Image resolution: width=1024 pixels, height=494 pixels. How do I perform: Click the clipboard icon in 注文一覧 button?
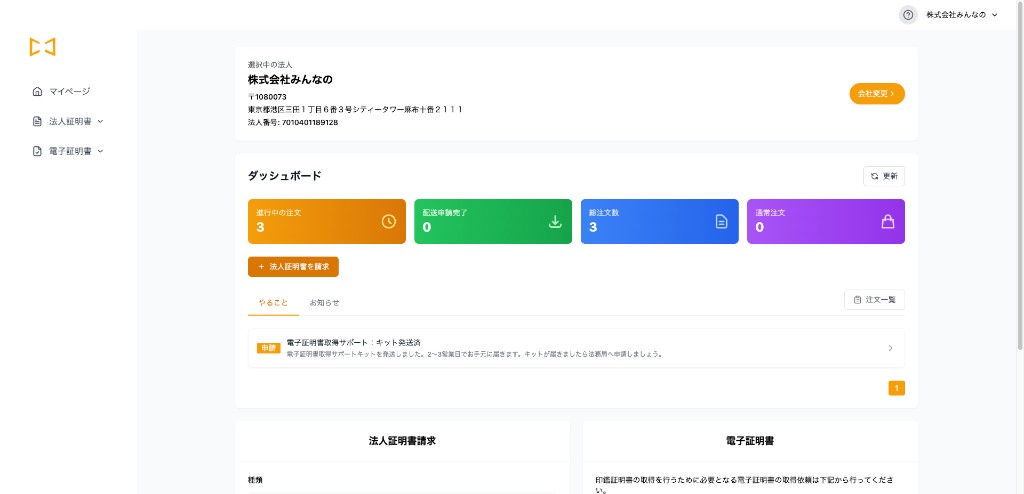tap(857, 300)
